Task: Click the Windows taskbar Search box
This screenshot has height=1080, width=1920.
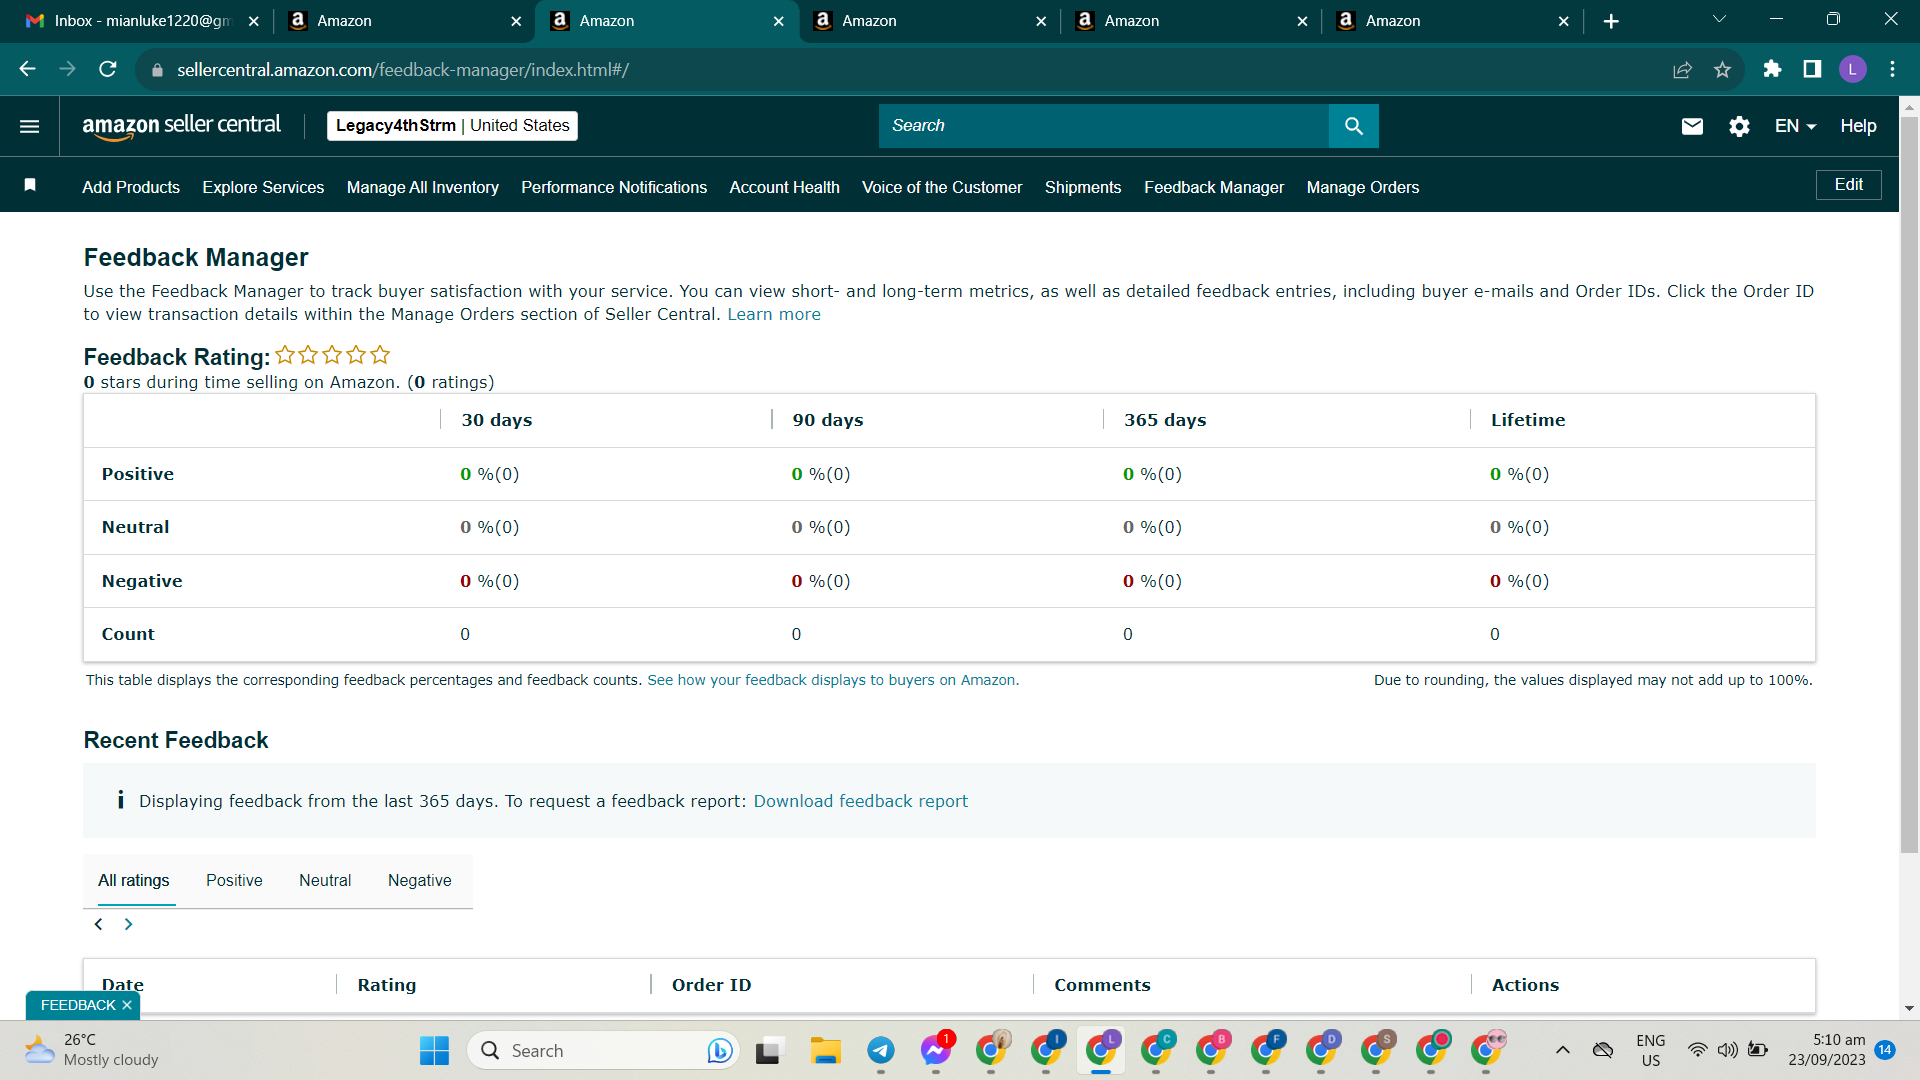Action: click(603, 1050)
